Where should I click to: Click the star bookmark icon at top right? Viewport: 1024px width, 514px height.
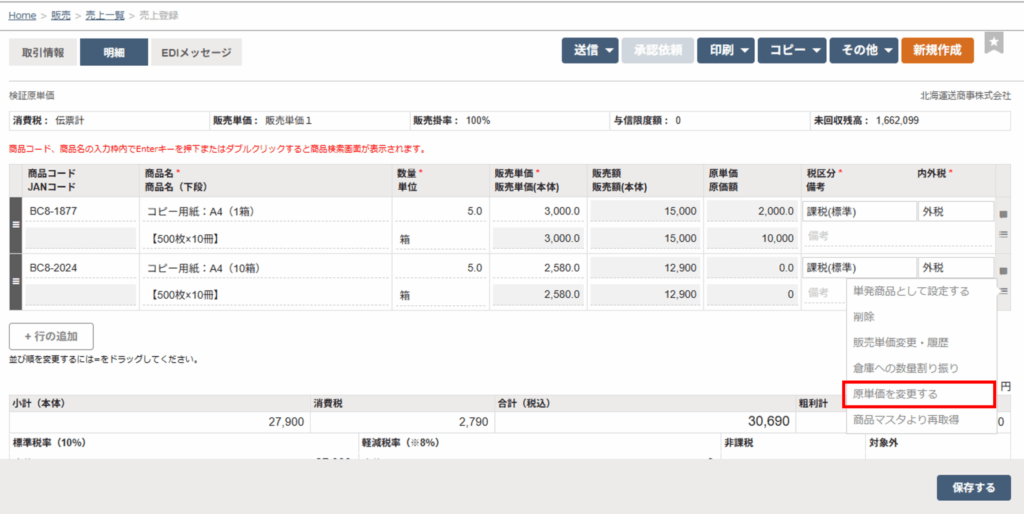tap(993, 43)
